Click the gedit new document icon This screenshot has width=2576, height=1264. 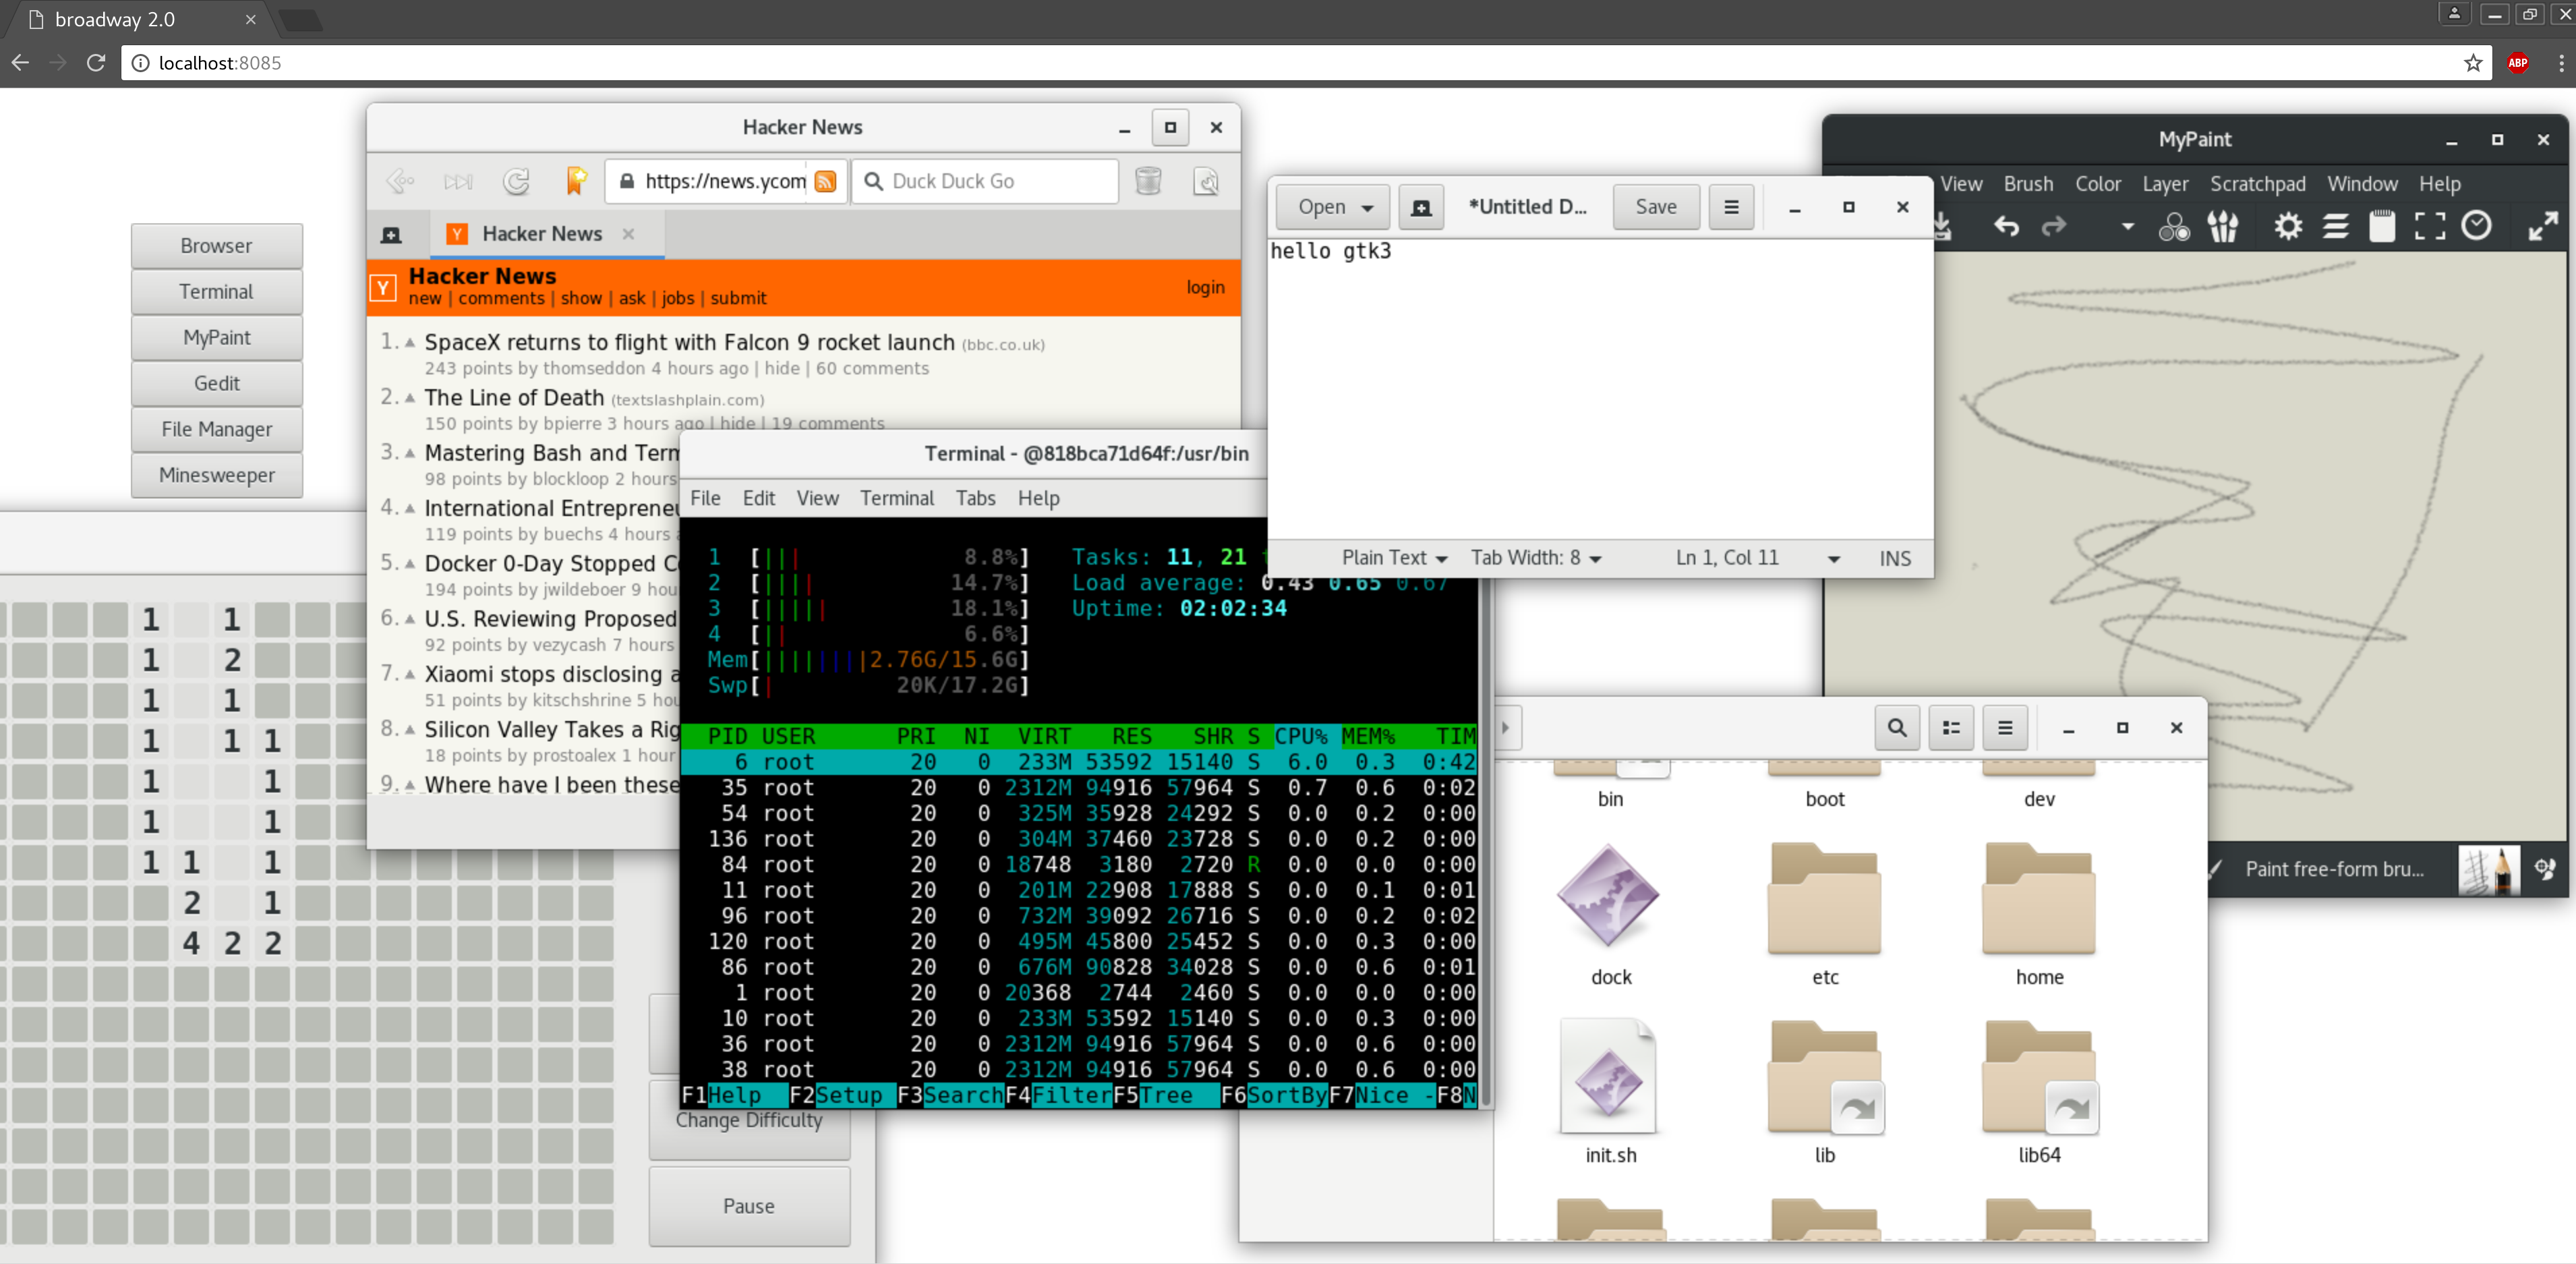coord(1420,207)
